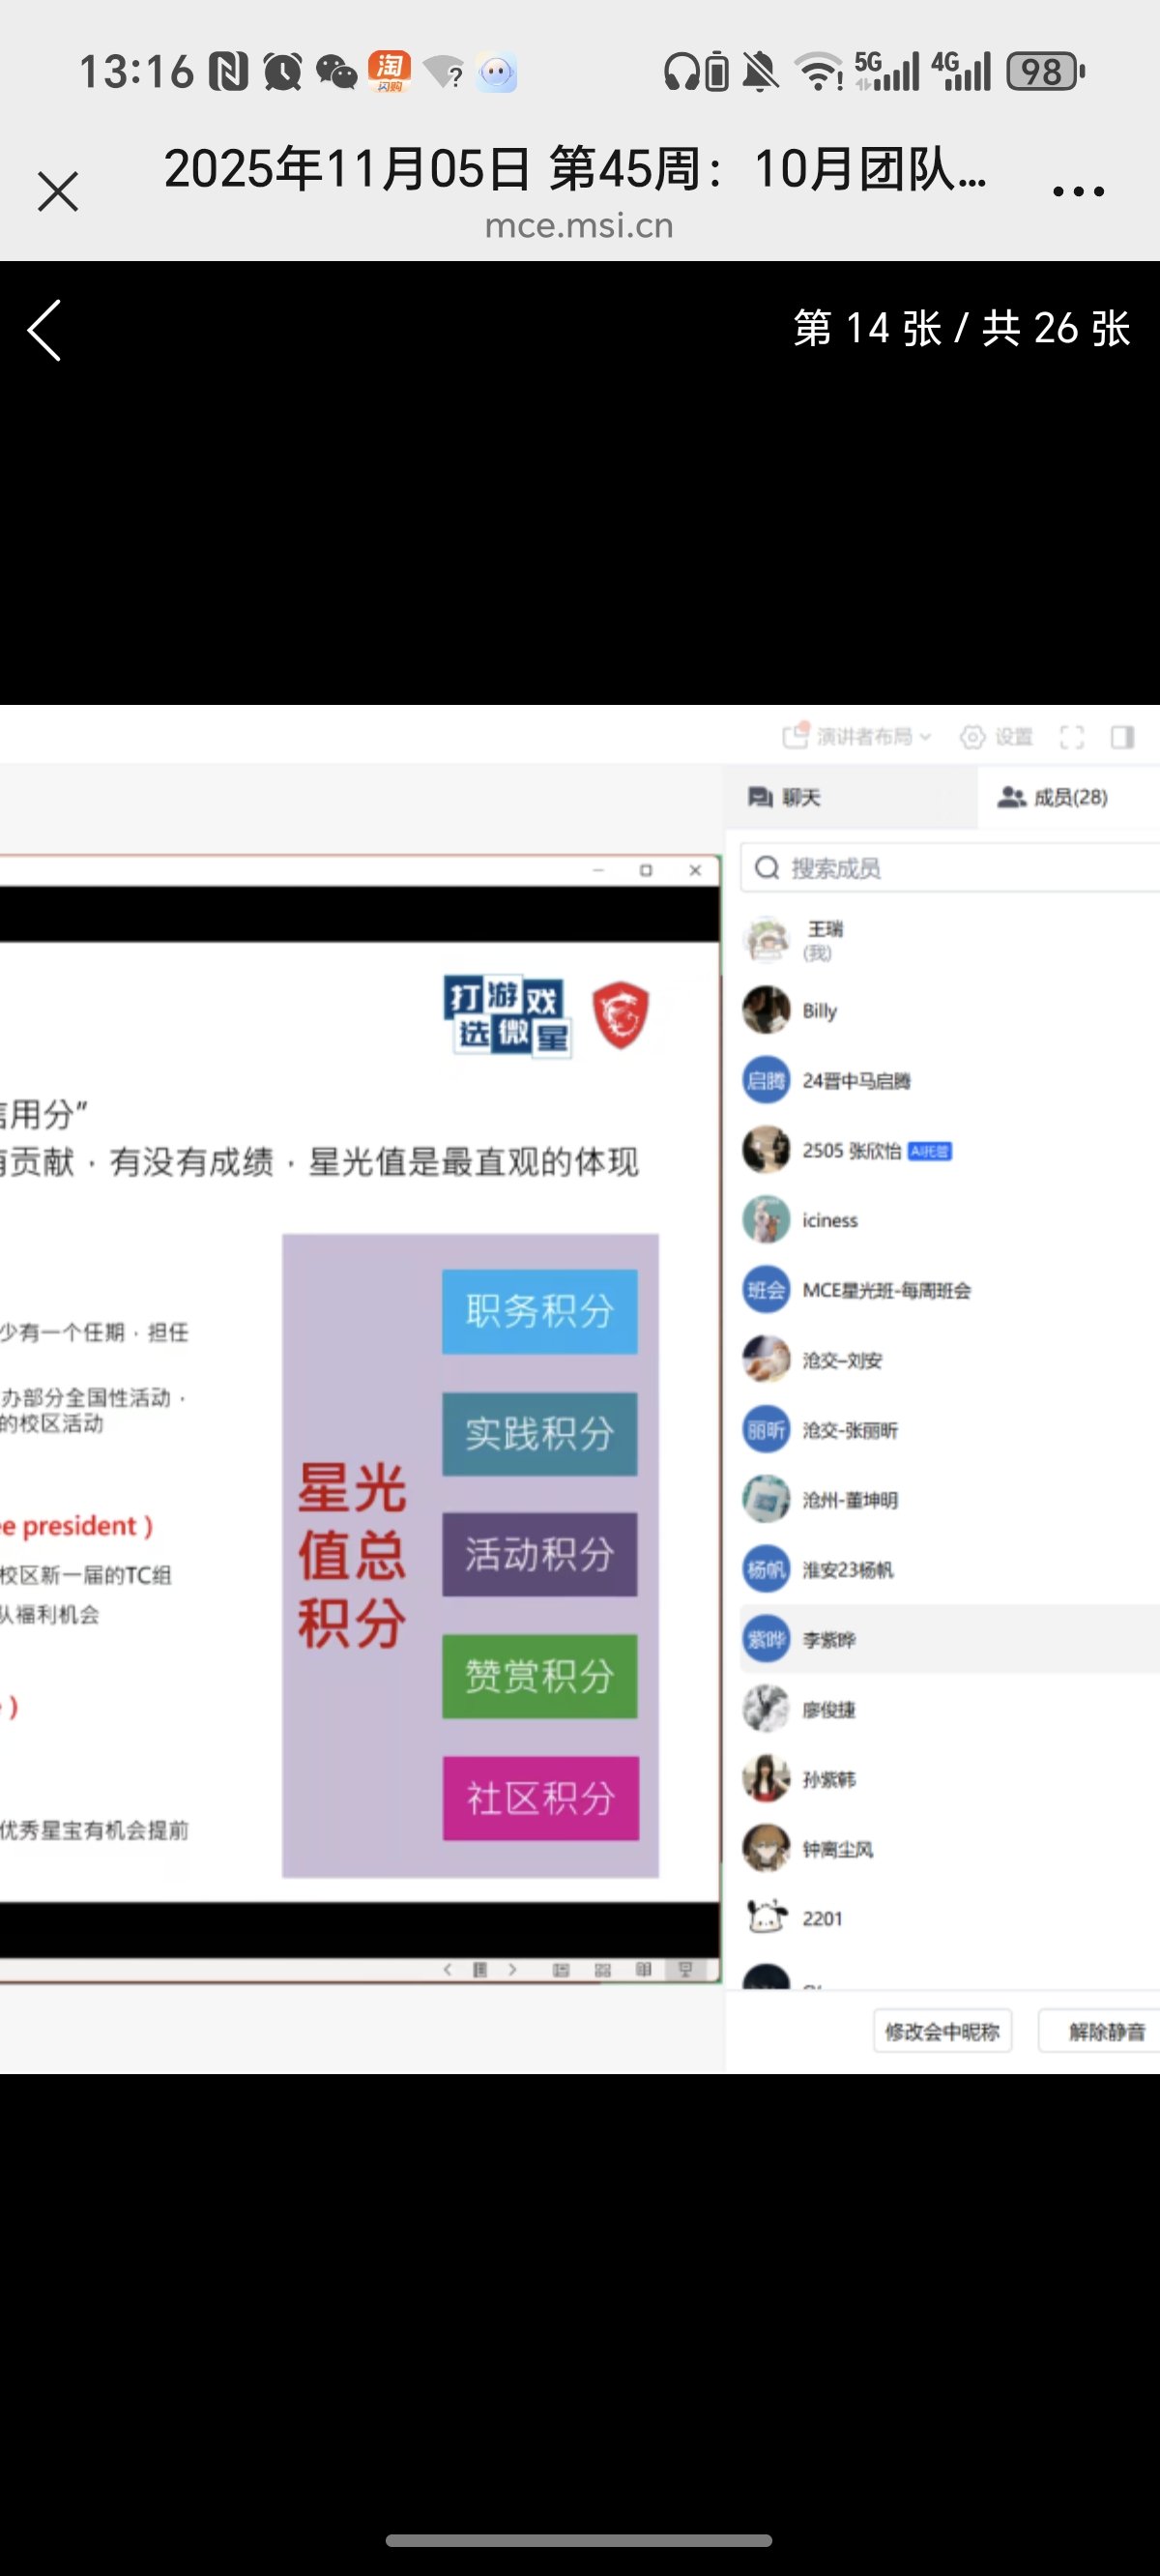Select member 王瑞 (我)
The width and height of the screenshot is (1160, 2576).
pyautogui.click(x=950, y=939)
